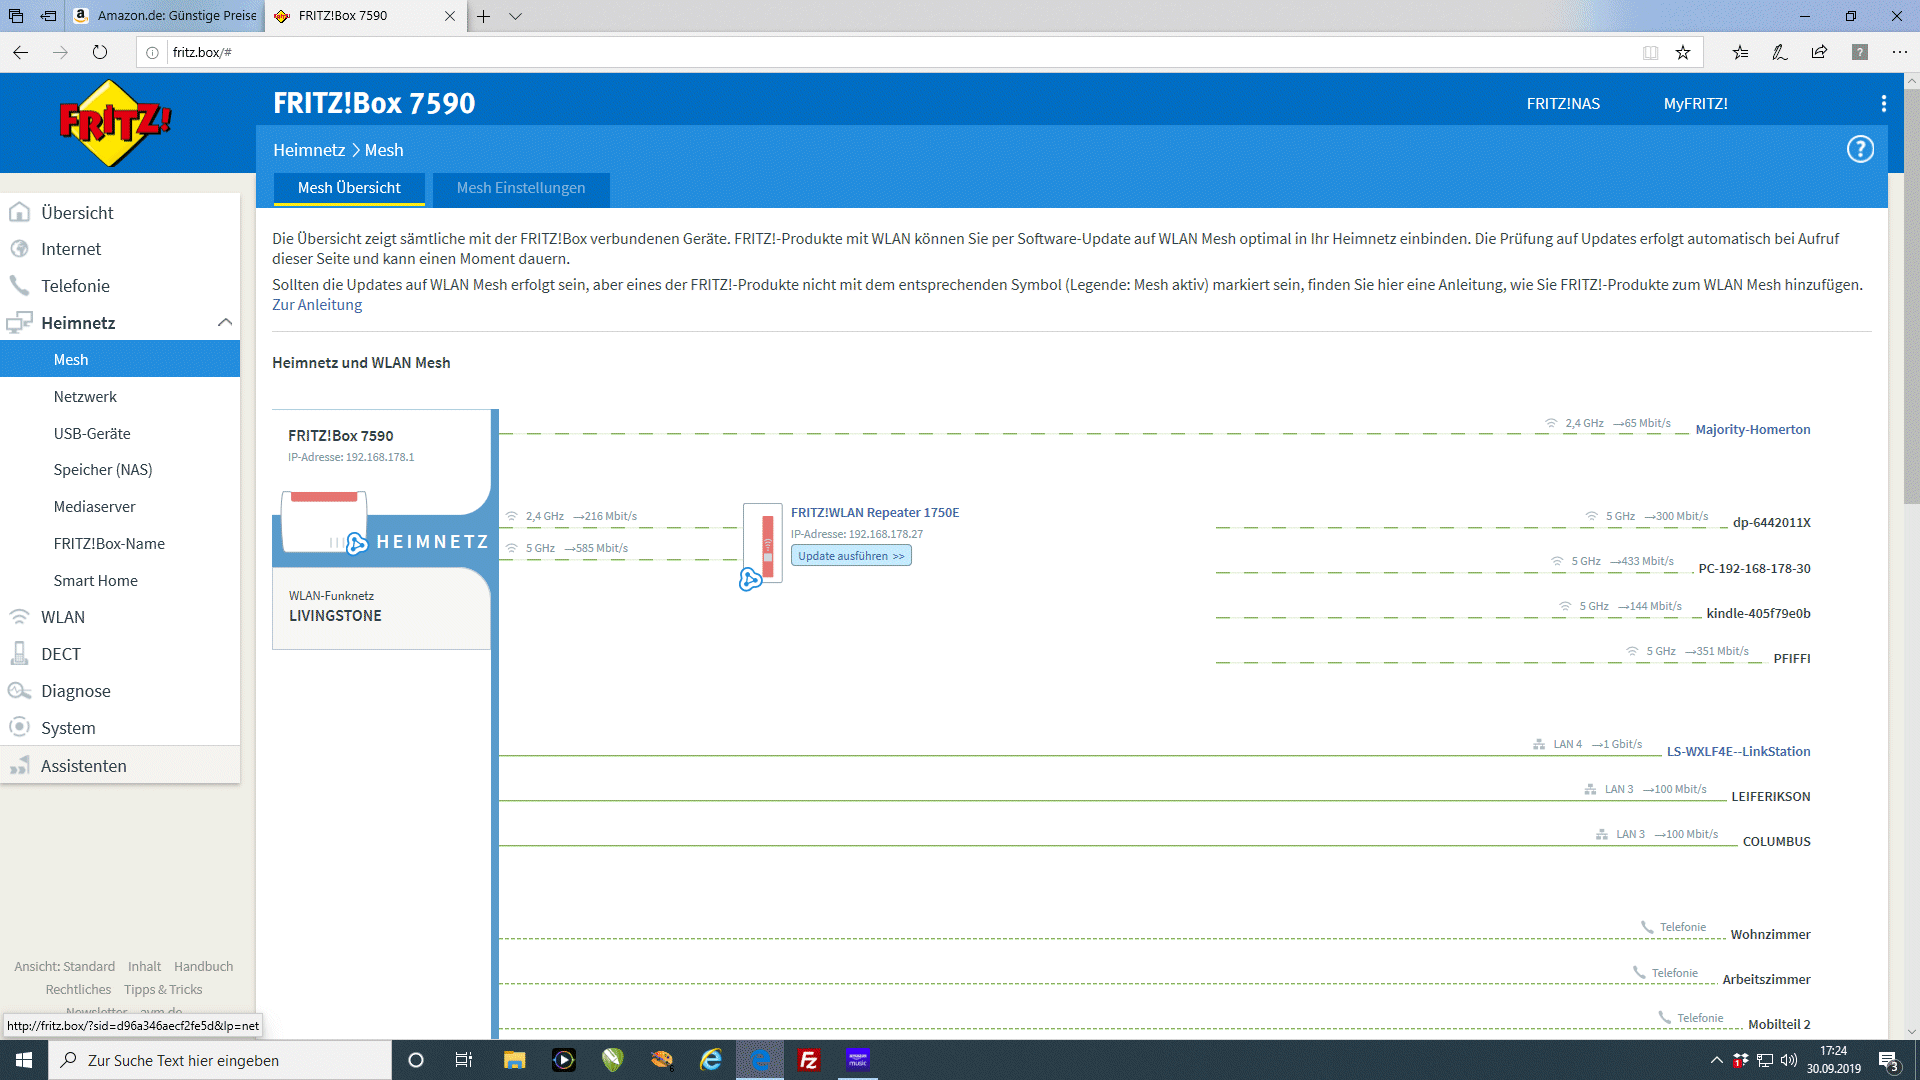Collapse the Heimnetz menu chevron

point(225,322)
